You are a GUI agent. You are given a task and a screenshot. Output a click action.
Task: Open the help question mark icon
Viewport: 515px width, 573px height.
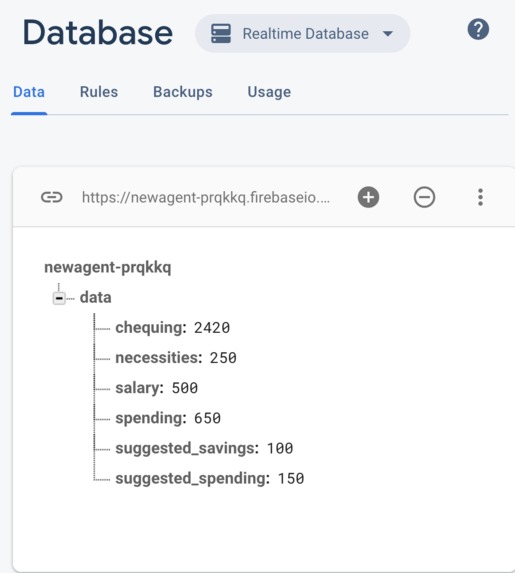pos(478,29)
